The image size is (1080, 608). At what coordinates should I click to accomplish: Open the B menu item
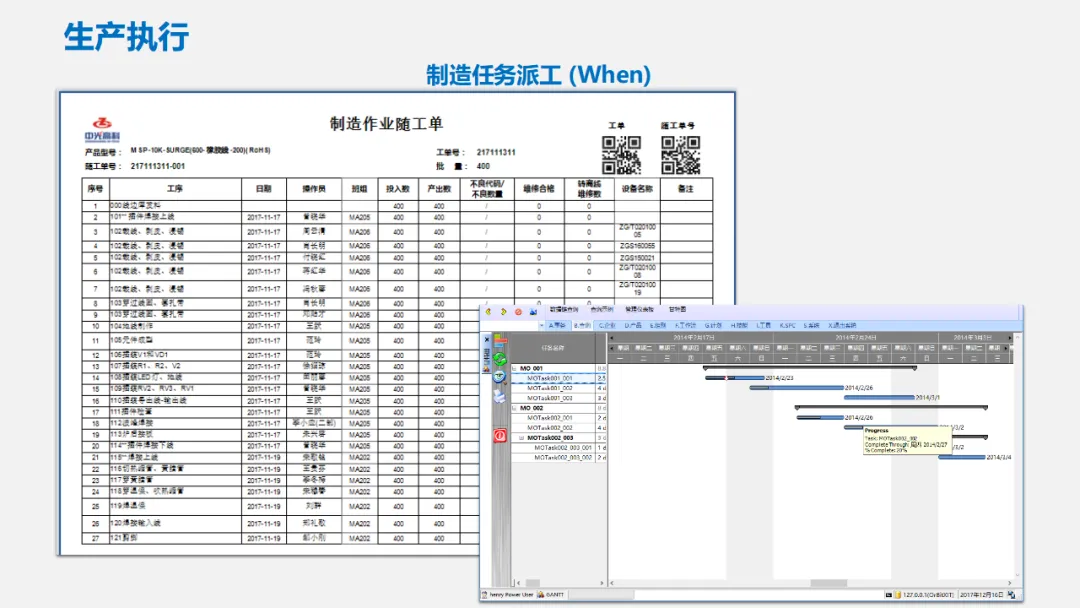click(x=583, y=326)
